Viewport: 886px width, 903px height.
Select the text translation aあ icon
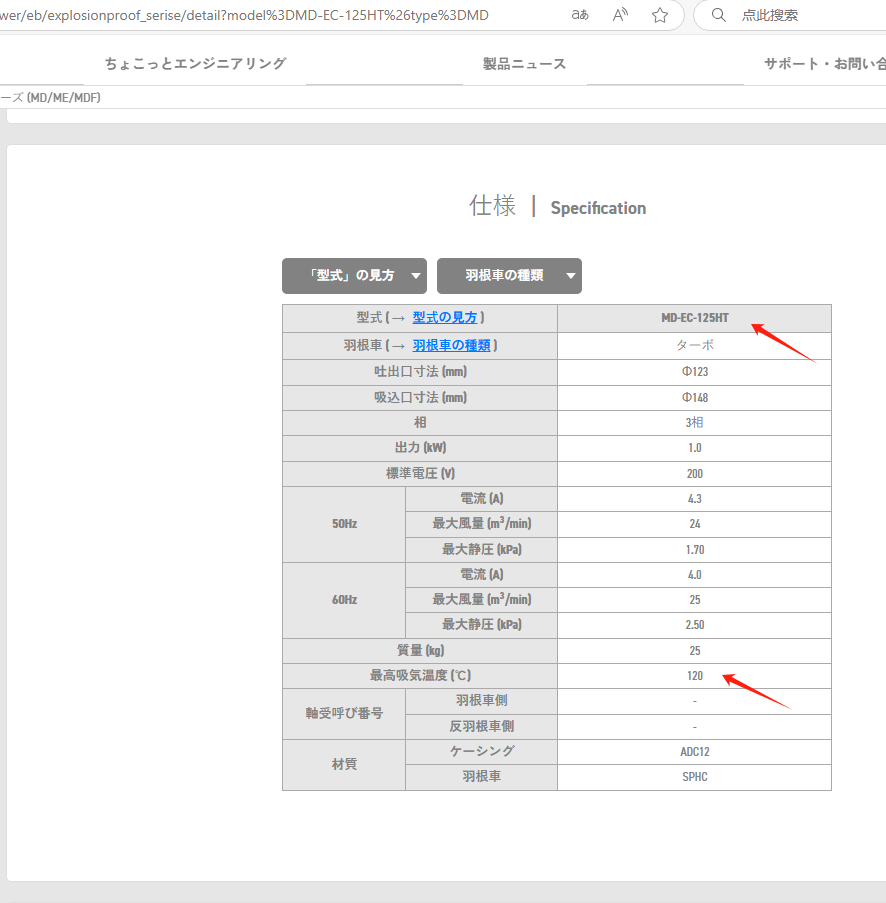(x=579, y=15)
